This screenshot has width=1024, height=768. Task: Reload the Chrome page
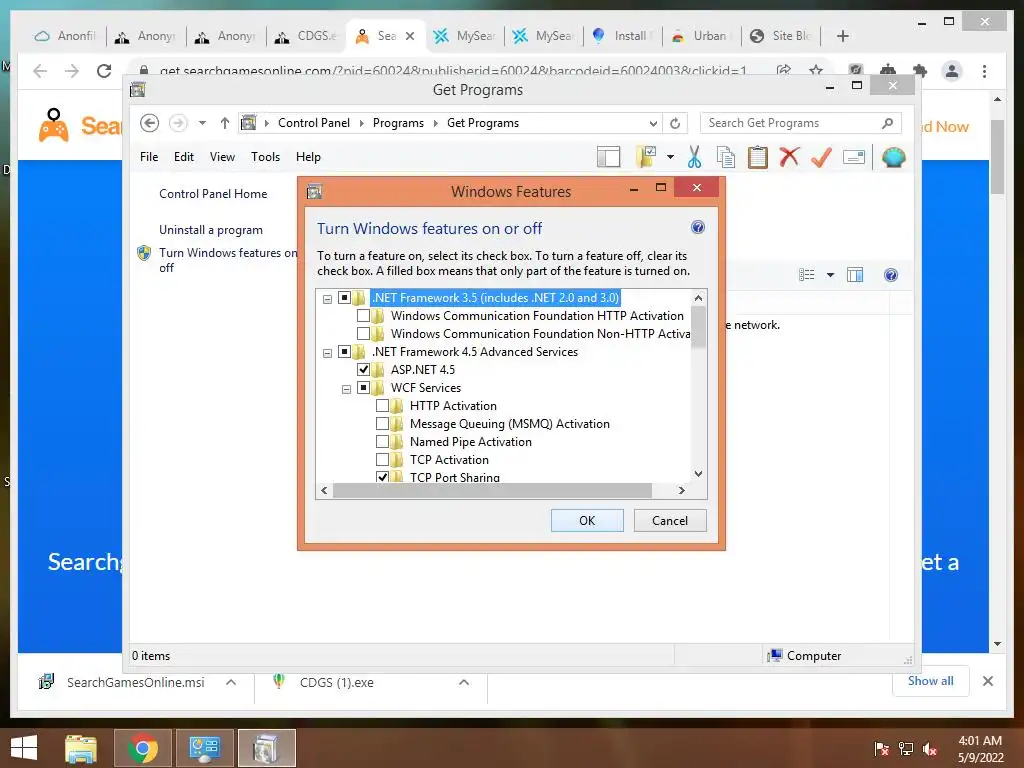[x=104, y=71]
